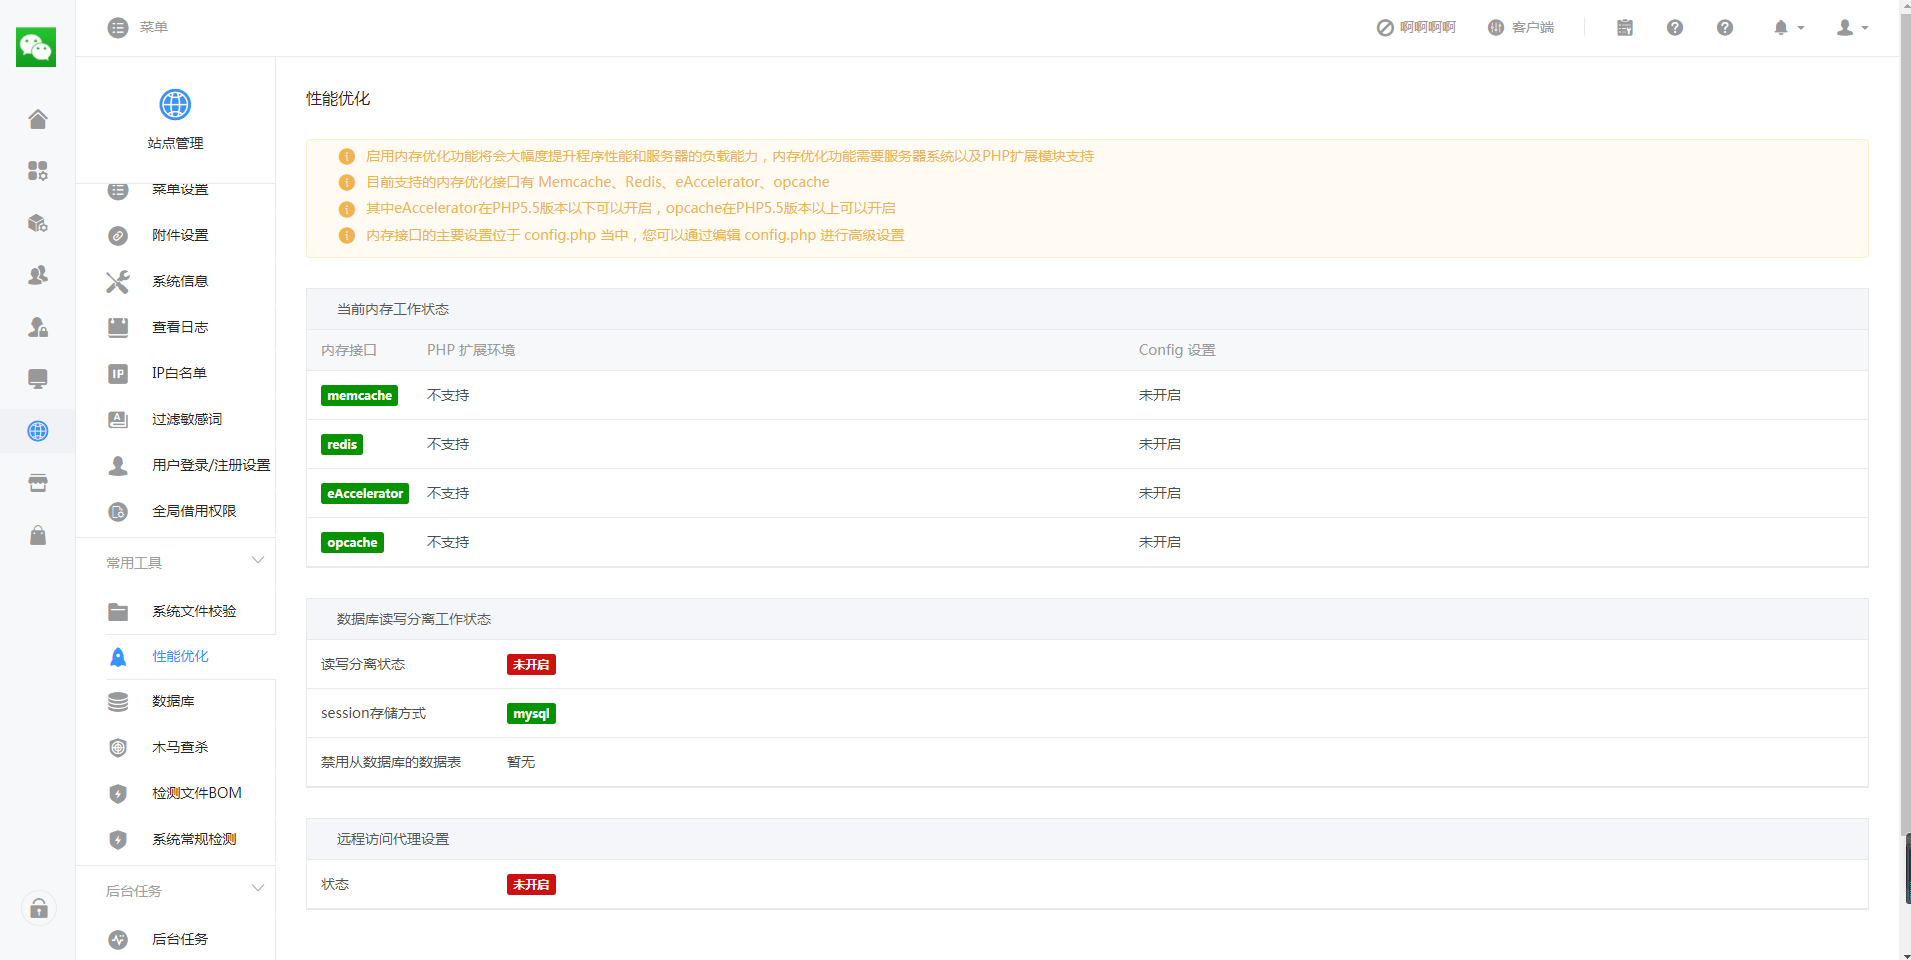The width and height of the screenshot is (1911, 960).
Task: Open the 客户端 client link
Action: [x=1521, y=28]
